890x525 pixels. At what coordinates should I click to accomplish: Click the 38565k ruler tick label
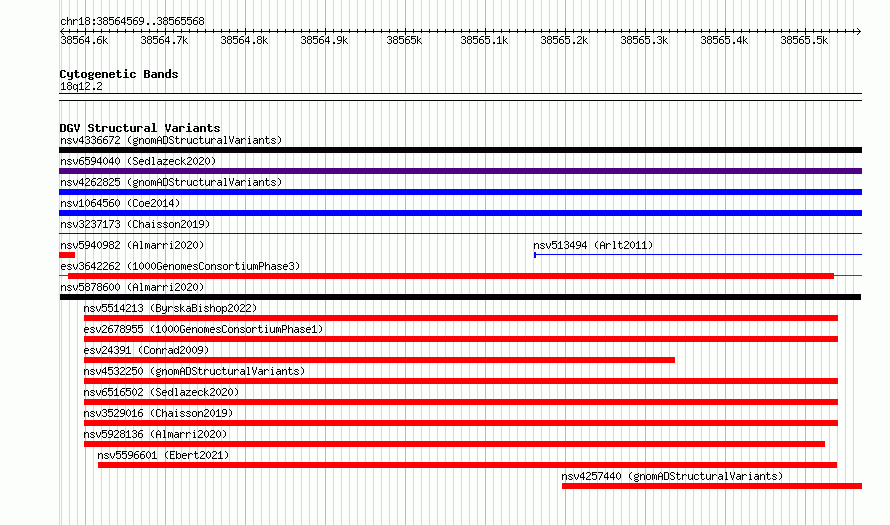click(x=404, y=40)
